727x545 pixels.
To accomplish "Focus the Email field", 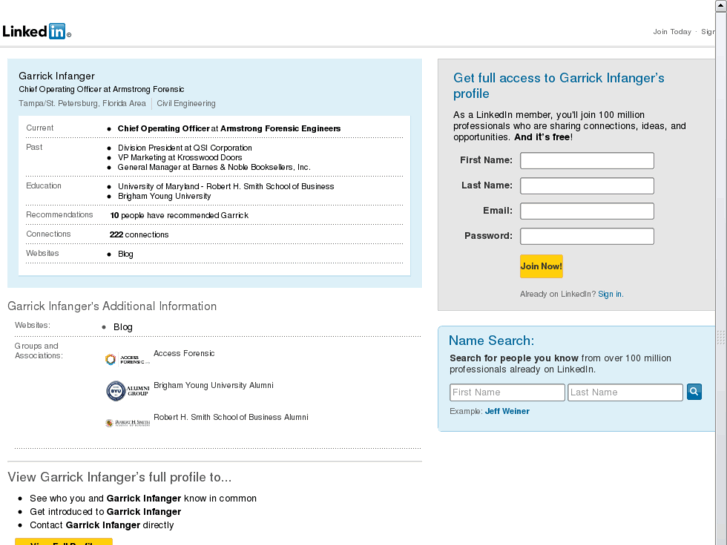I will [x=587, y=211].
